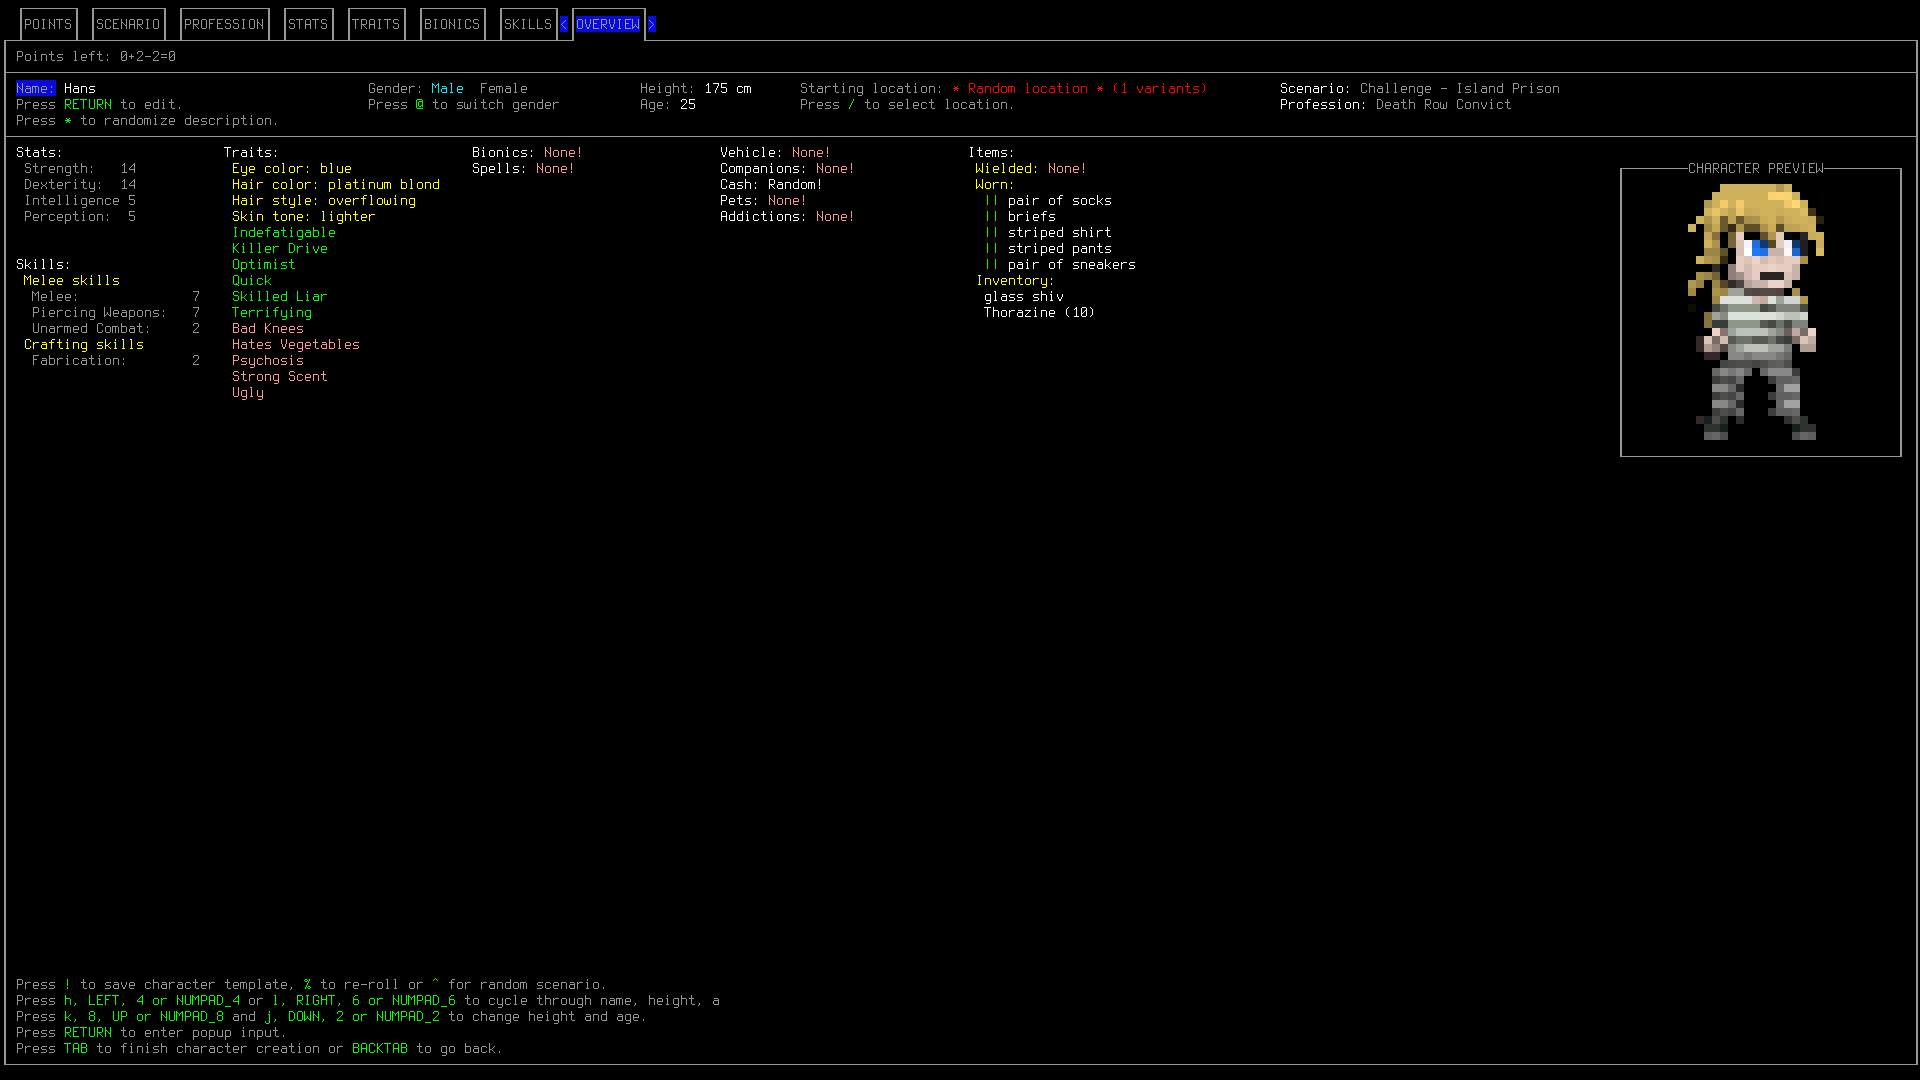Click the Crafting skills heading
Screen dimensions: 1920x1080
84,344
